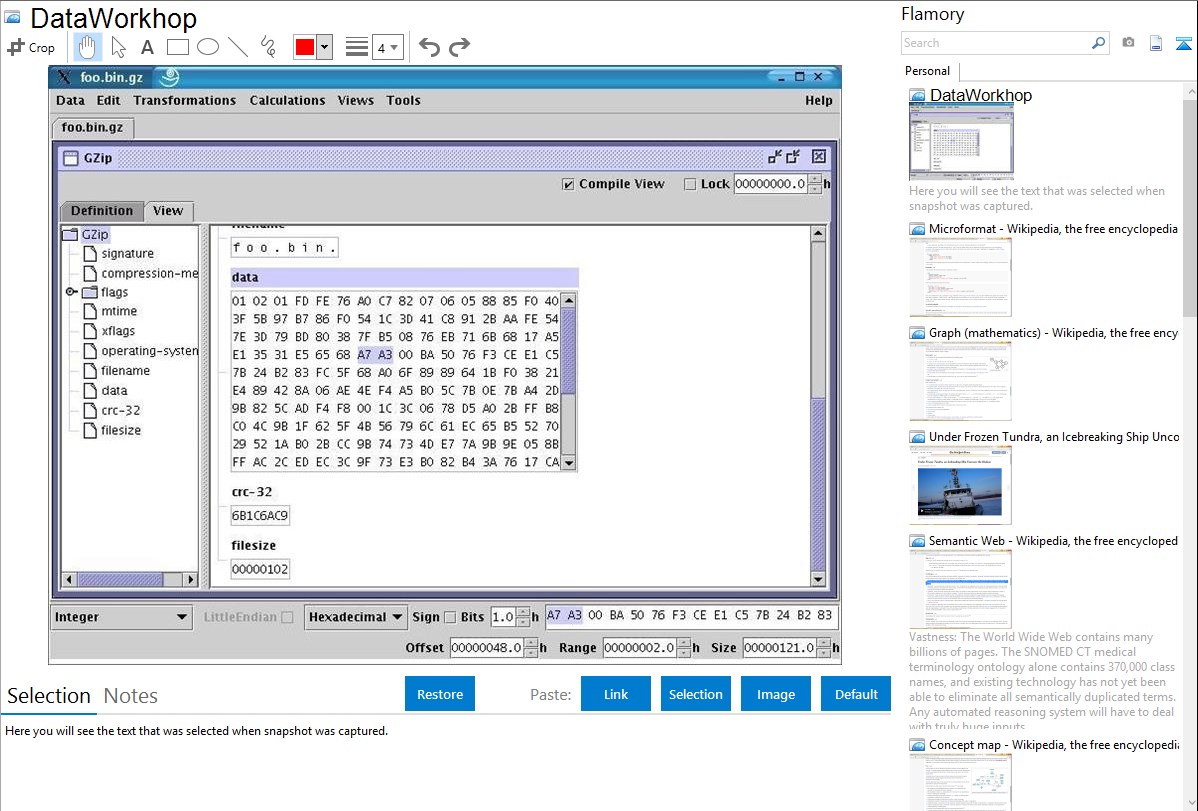Click the Link paste button
This screenshot has width=1198, height=811.
(x=616, y=694)
